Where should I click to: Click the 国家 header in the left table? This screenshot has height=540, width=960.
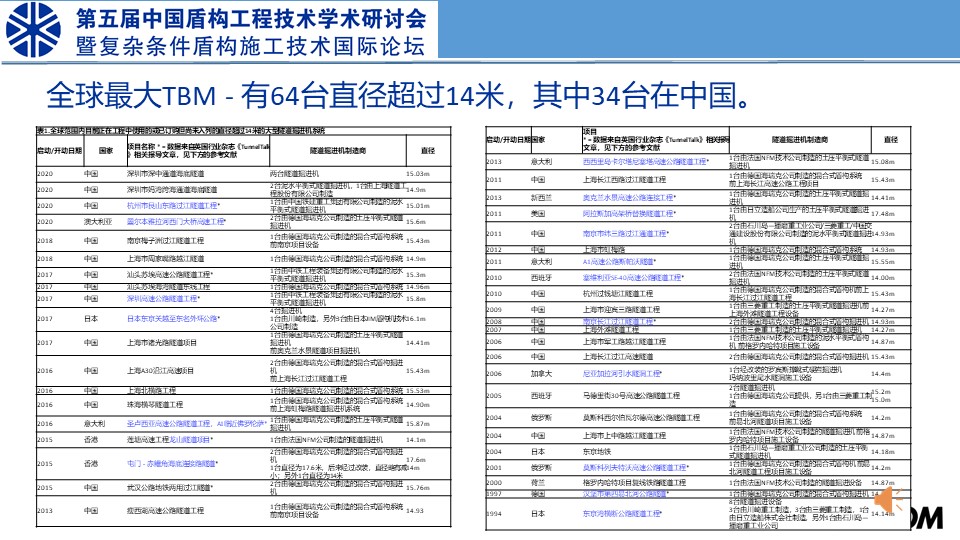(105, 151)
